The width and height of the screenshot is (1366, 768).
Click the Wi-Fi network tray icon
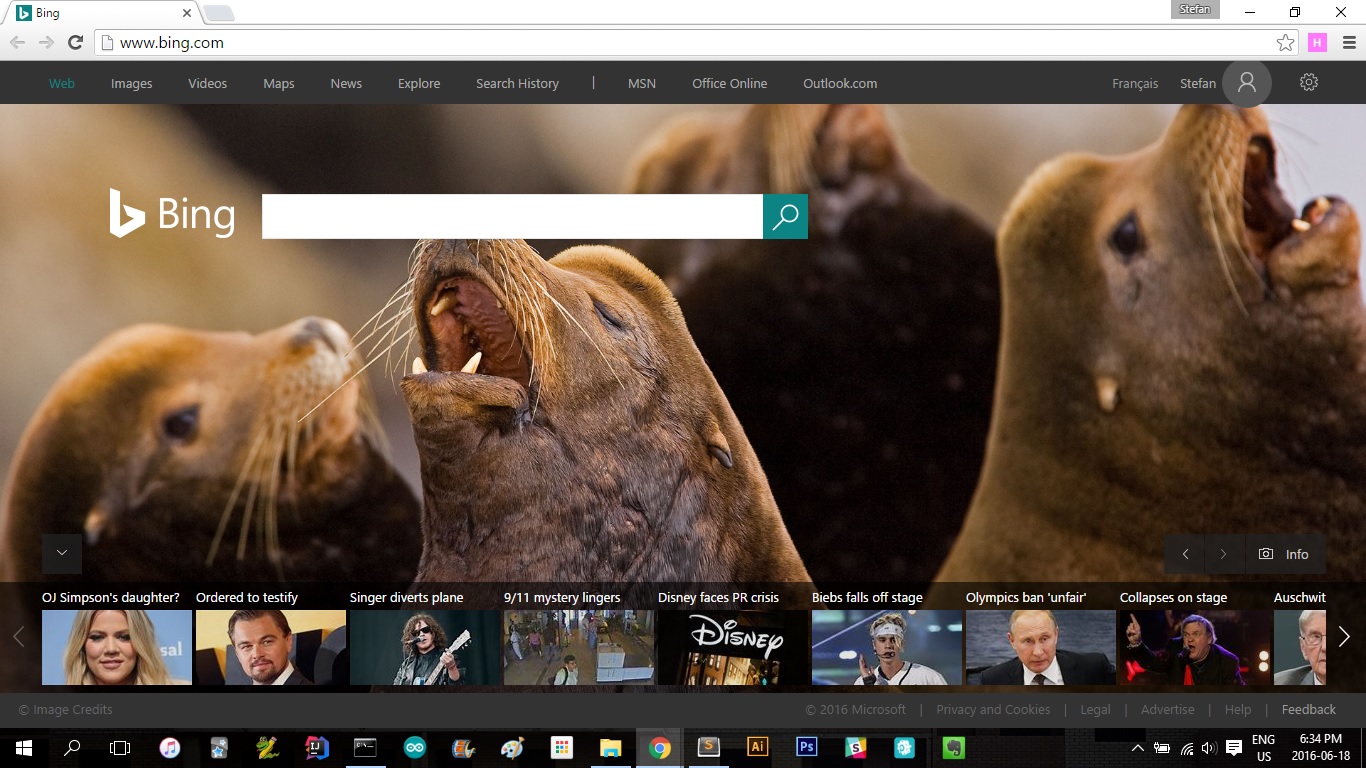coord(1187,748)
